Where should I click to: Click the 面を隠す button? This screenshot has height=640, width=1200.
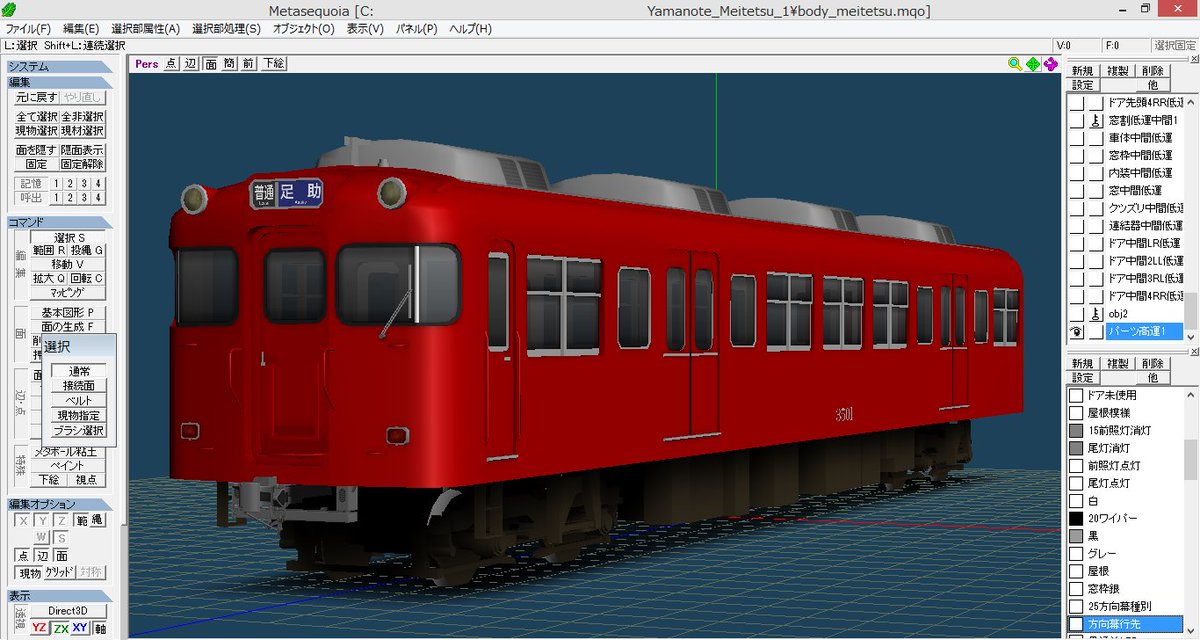[37, 150]
